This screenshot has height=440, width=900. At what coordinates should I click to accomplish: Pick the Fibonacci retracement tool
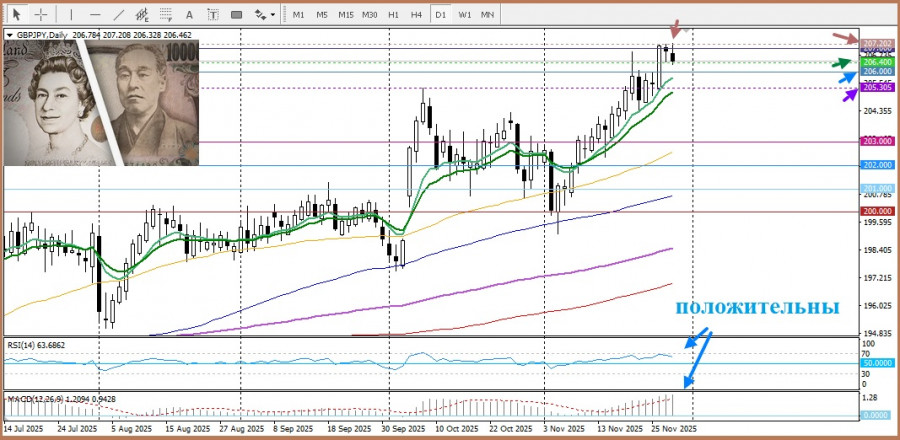[166, 15]
